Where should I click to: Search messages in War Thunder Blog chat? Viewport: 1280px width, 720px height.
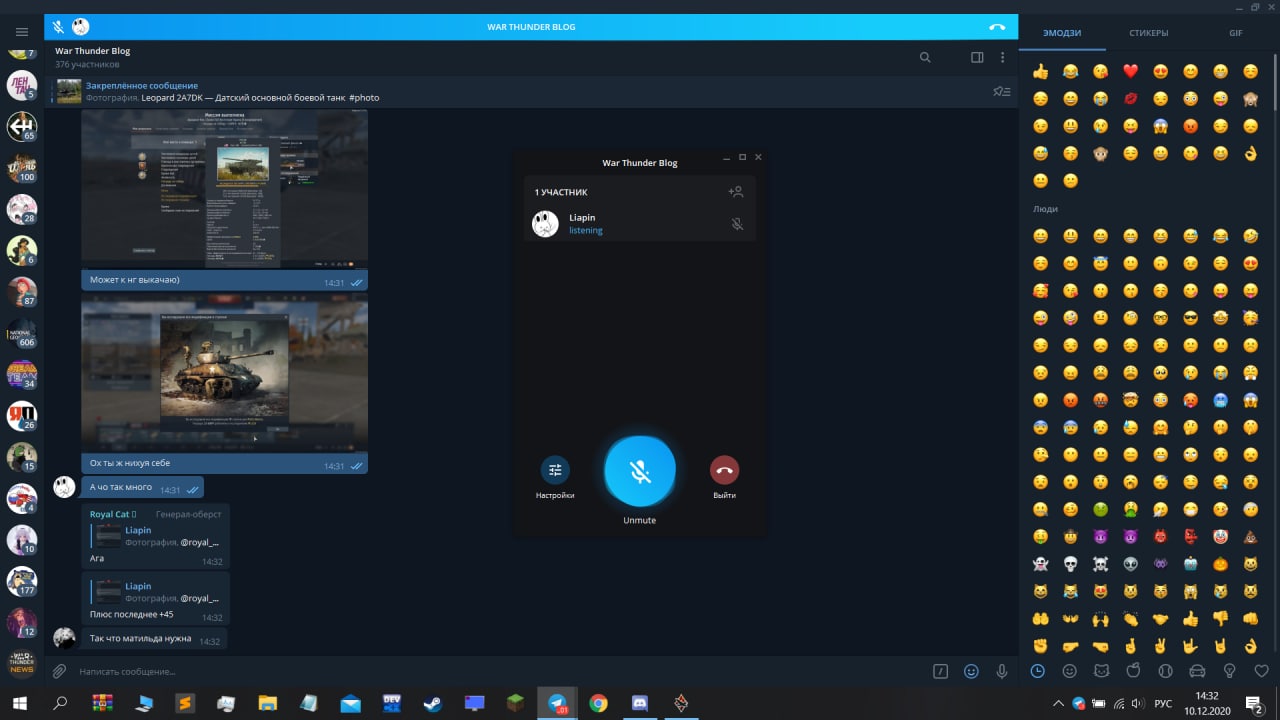pos(925,57)
